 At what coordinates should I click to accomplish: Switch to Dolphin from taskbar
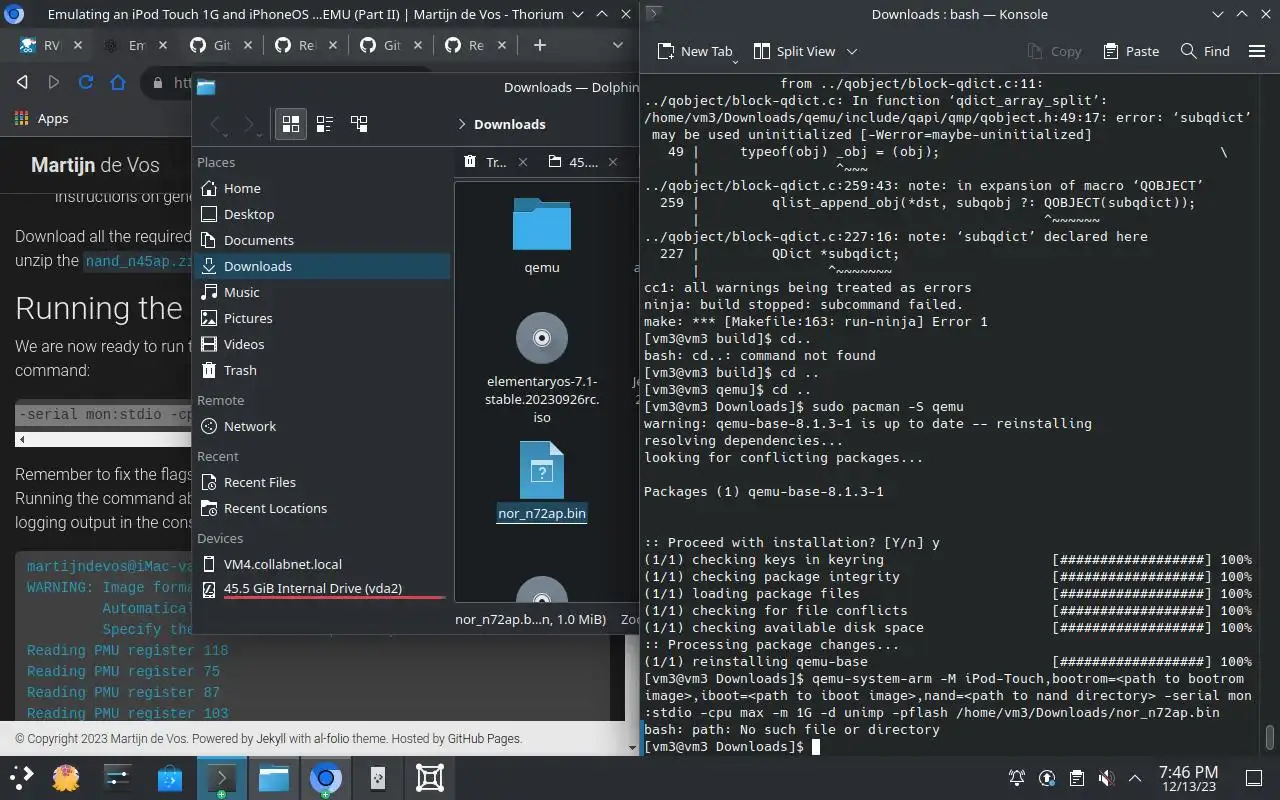click(x=273, y=778)
